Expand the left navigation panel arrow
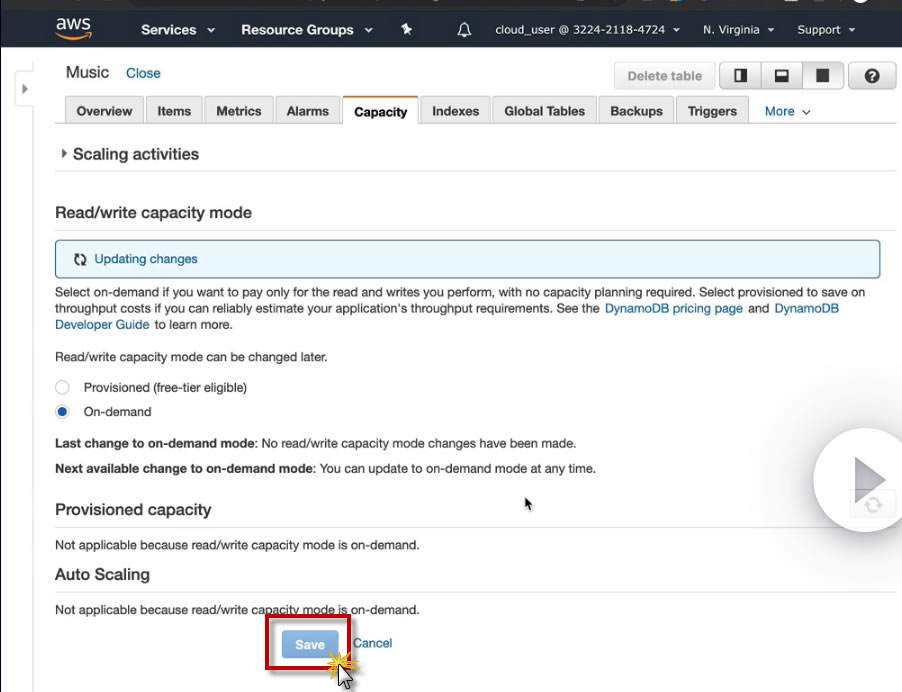This screenshot has height=692, width=902. (x=25, y=89)
